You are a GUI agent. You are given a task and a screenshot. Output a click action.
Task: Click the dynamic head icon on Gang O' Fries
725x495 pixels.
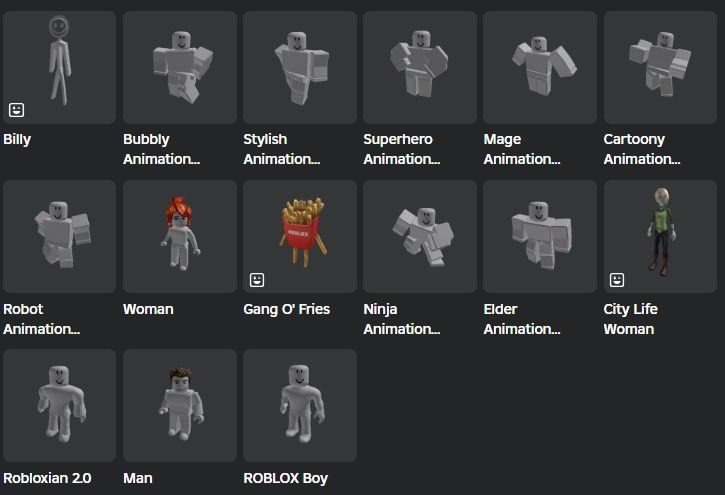257,280
